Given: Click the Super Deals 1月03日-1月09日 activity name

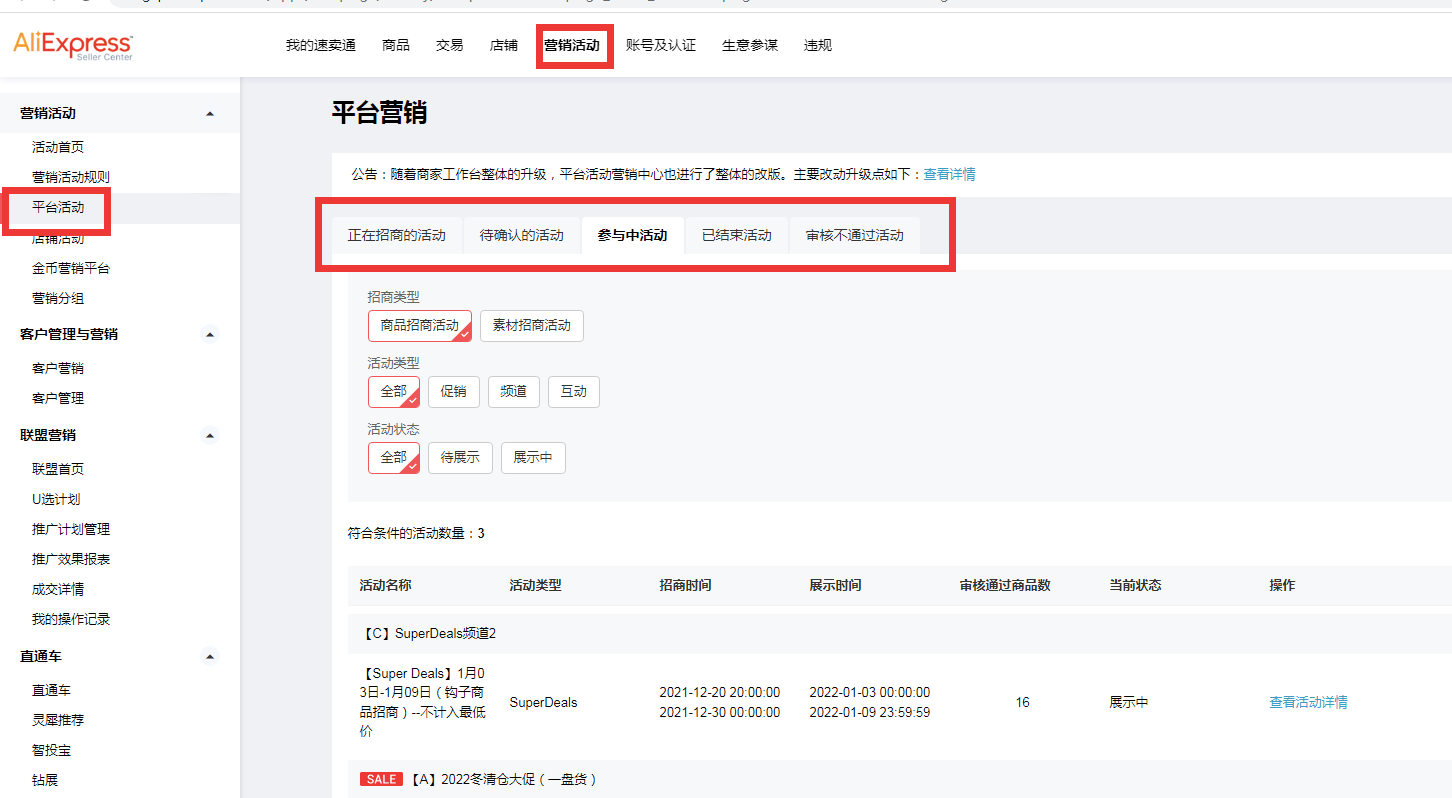Looking at the screenshot, I should click(422, 702).
